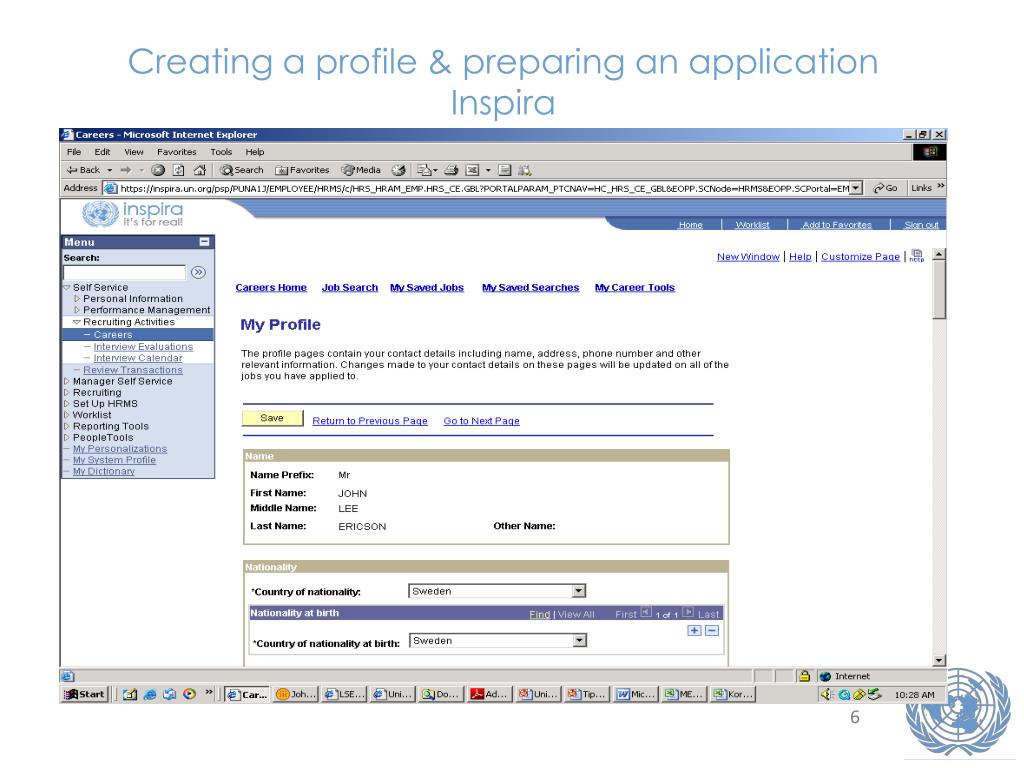The image size is (1024, 768).
Task: Click the Go button beside address bar
Action: (886, 188)
